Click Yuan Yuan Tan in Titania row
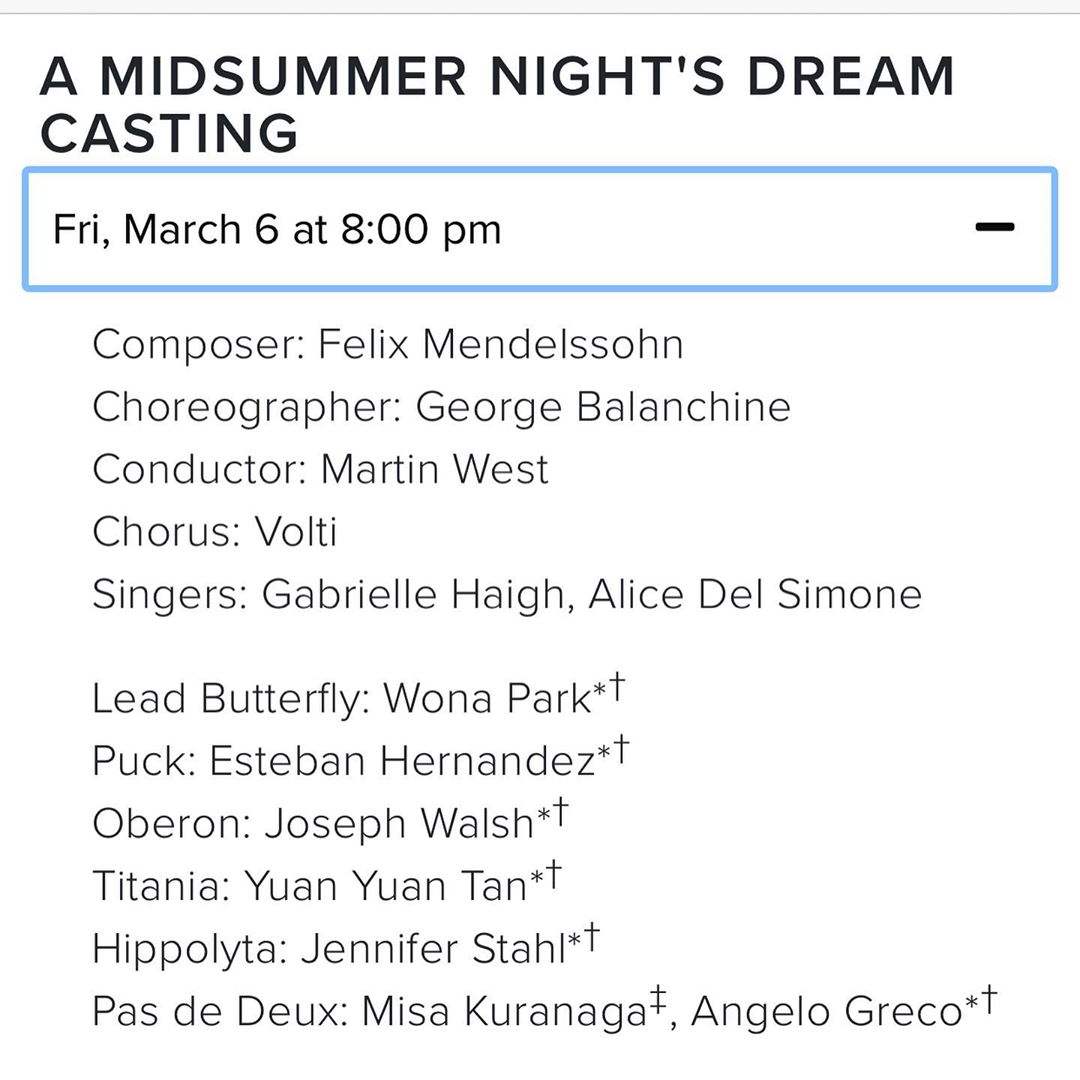Screen dimensions: 1080x1080 (x=385, y=886)
